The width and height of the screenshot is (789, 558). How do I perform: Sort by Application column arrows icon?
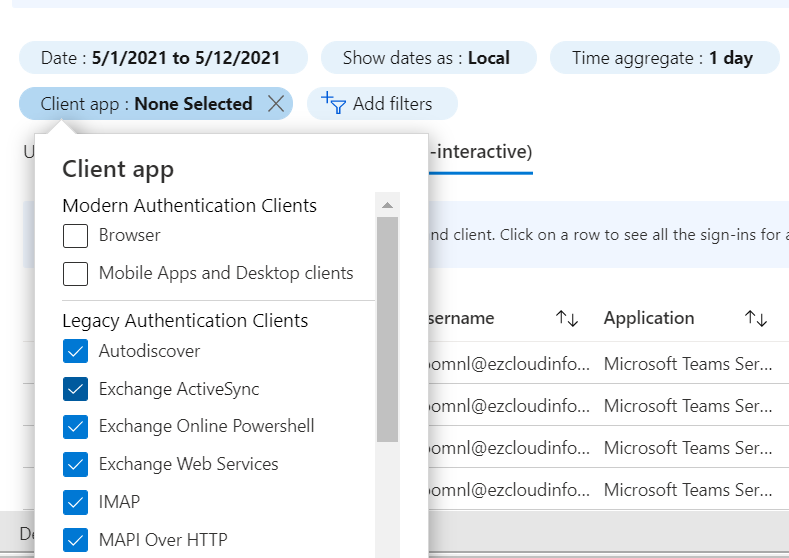tap(756, 319)
